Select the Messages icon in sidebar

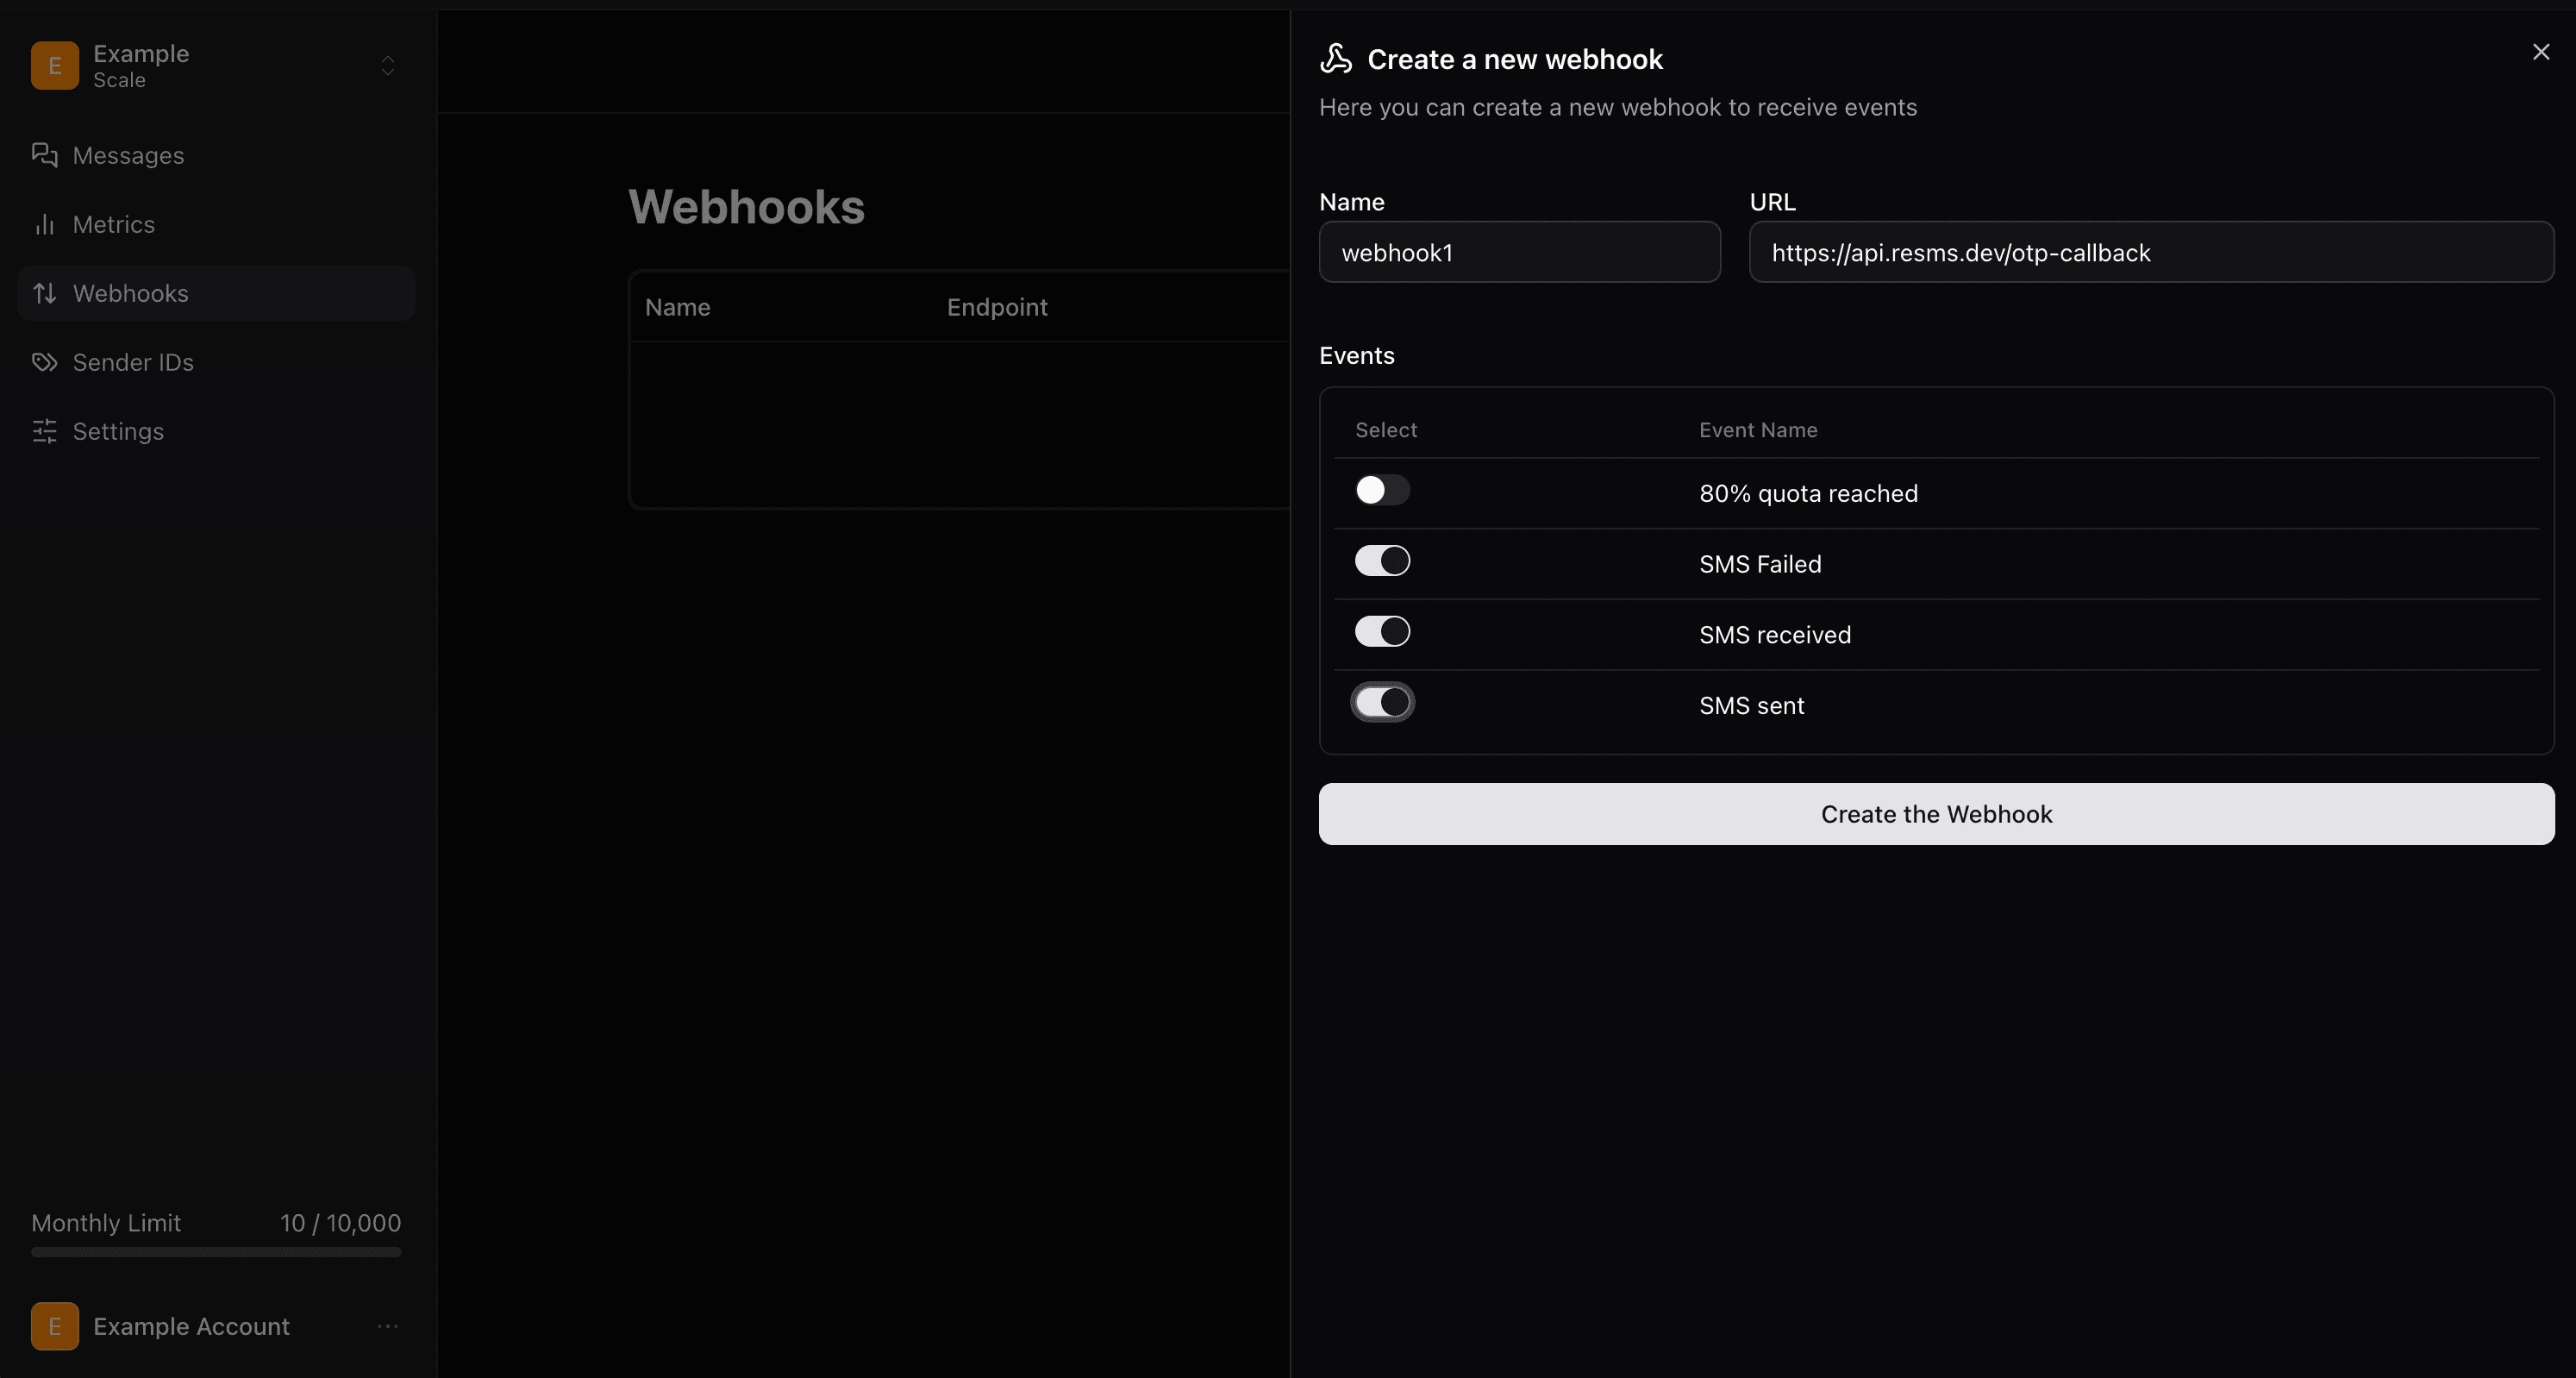44,155
